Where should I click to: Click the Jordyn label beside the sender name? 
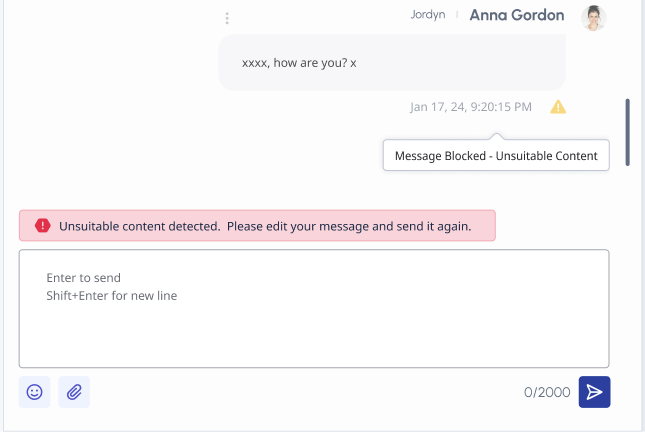(425, 15)
